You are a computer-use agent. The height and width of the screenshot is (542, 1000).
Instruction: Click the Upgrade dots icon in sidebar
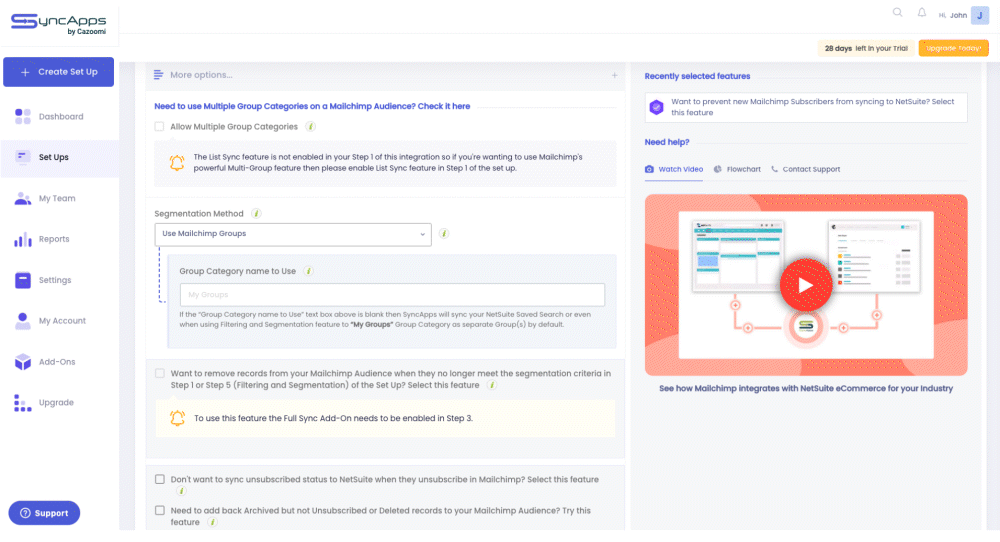pos(23,403)
